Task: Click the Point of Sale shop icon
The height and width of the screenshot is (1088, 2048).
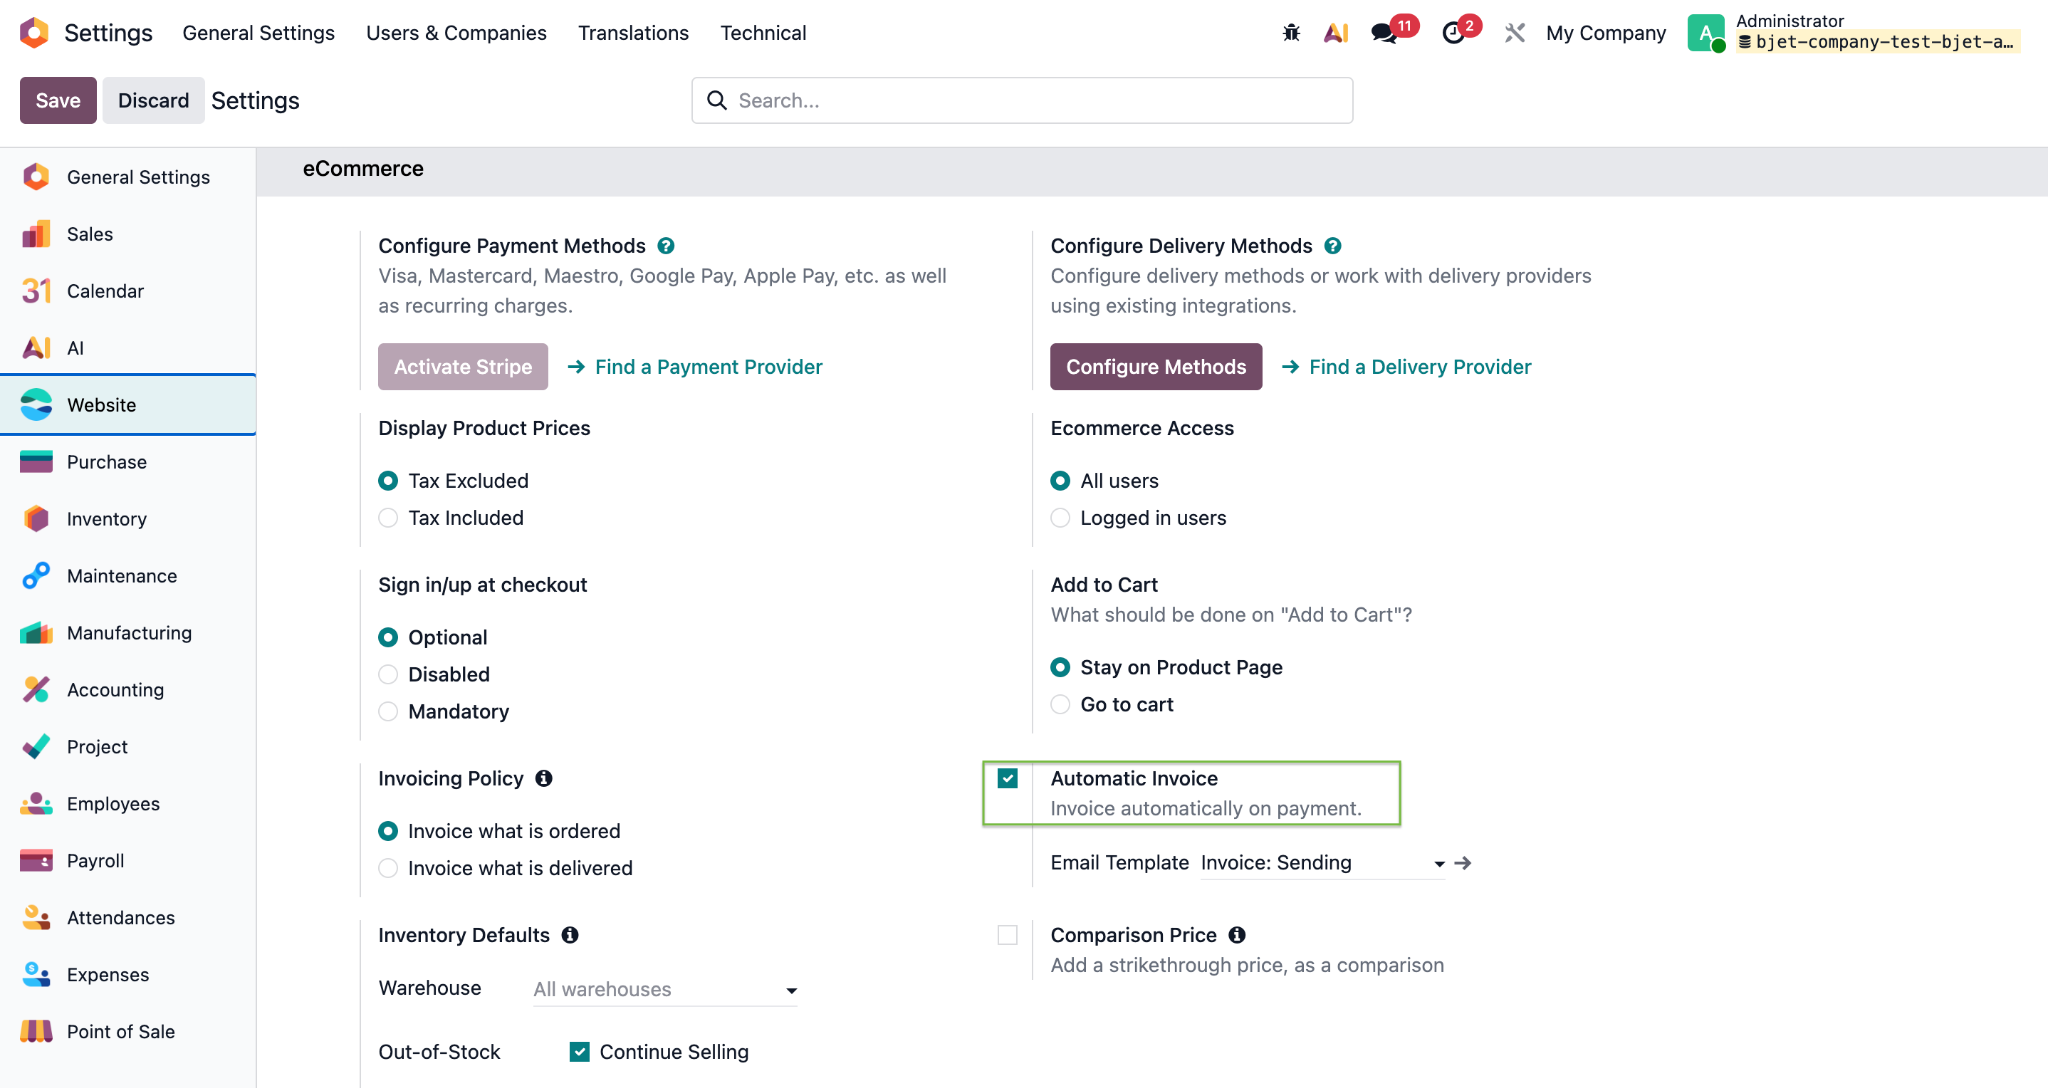Action: point(36,1032)
